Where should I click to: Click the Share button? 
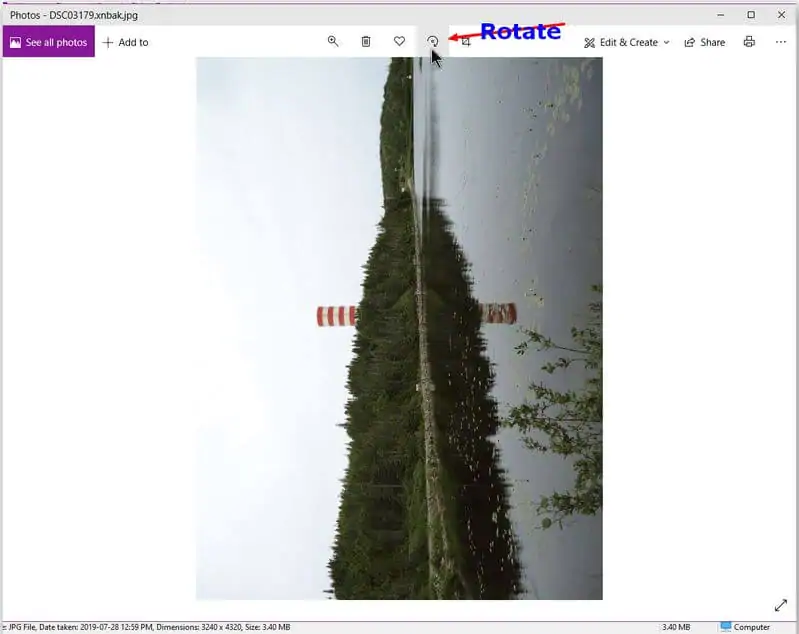(x=705, y=42)
